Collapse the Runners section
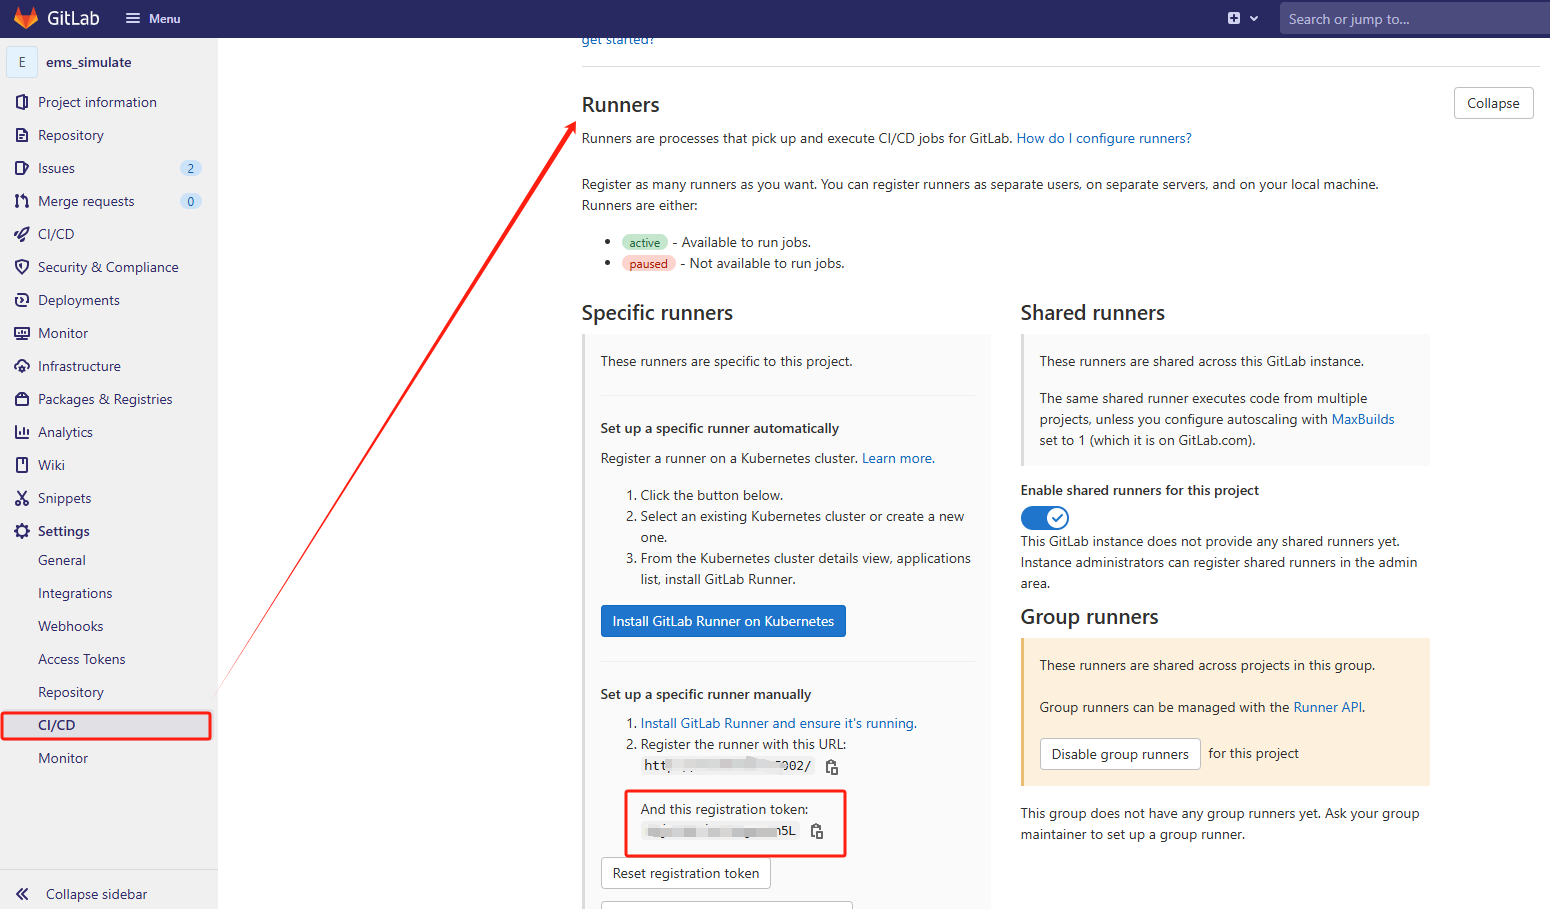1550x909 pixels. coord(1493,103)
